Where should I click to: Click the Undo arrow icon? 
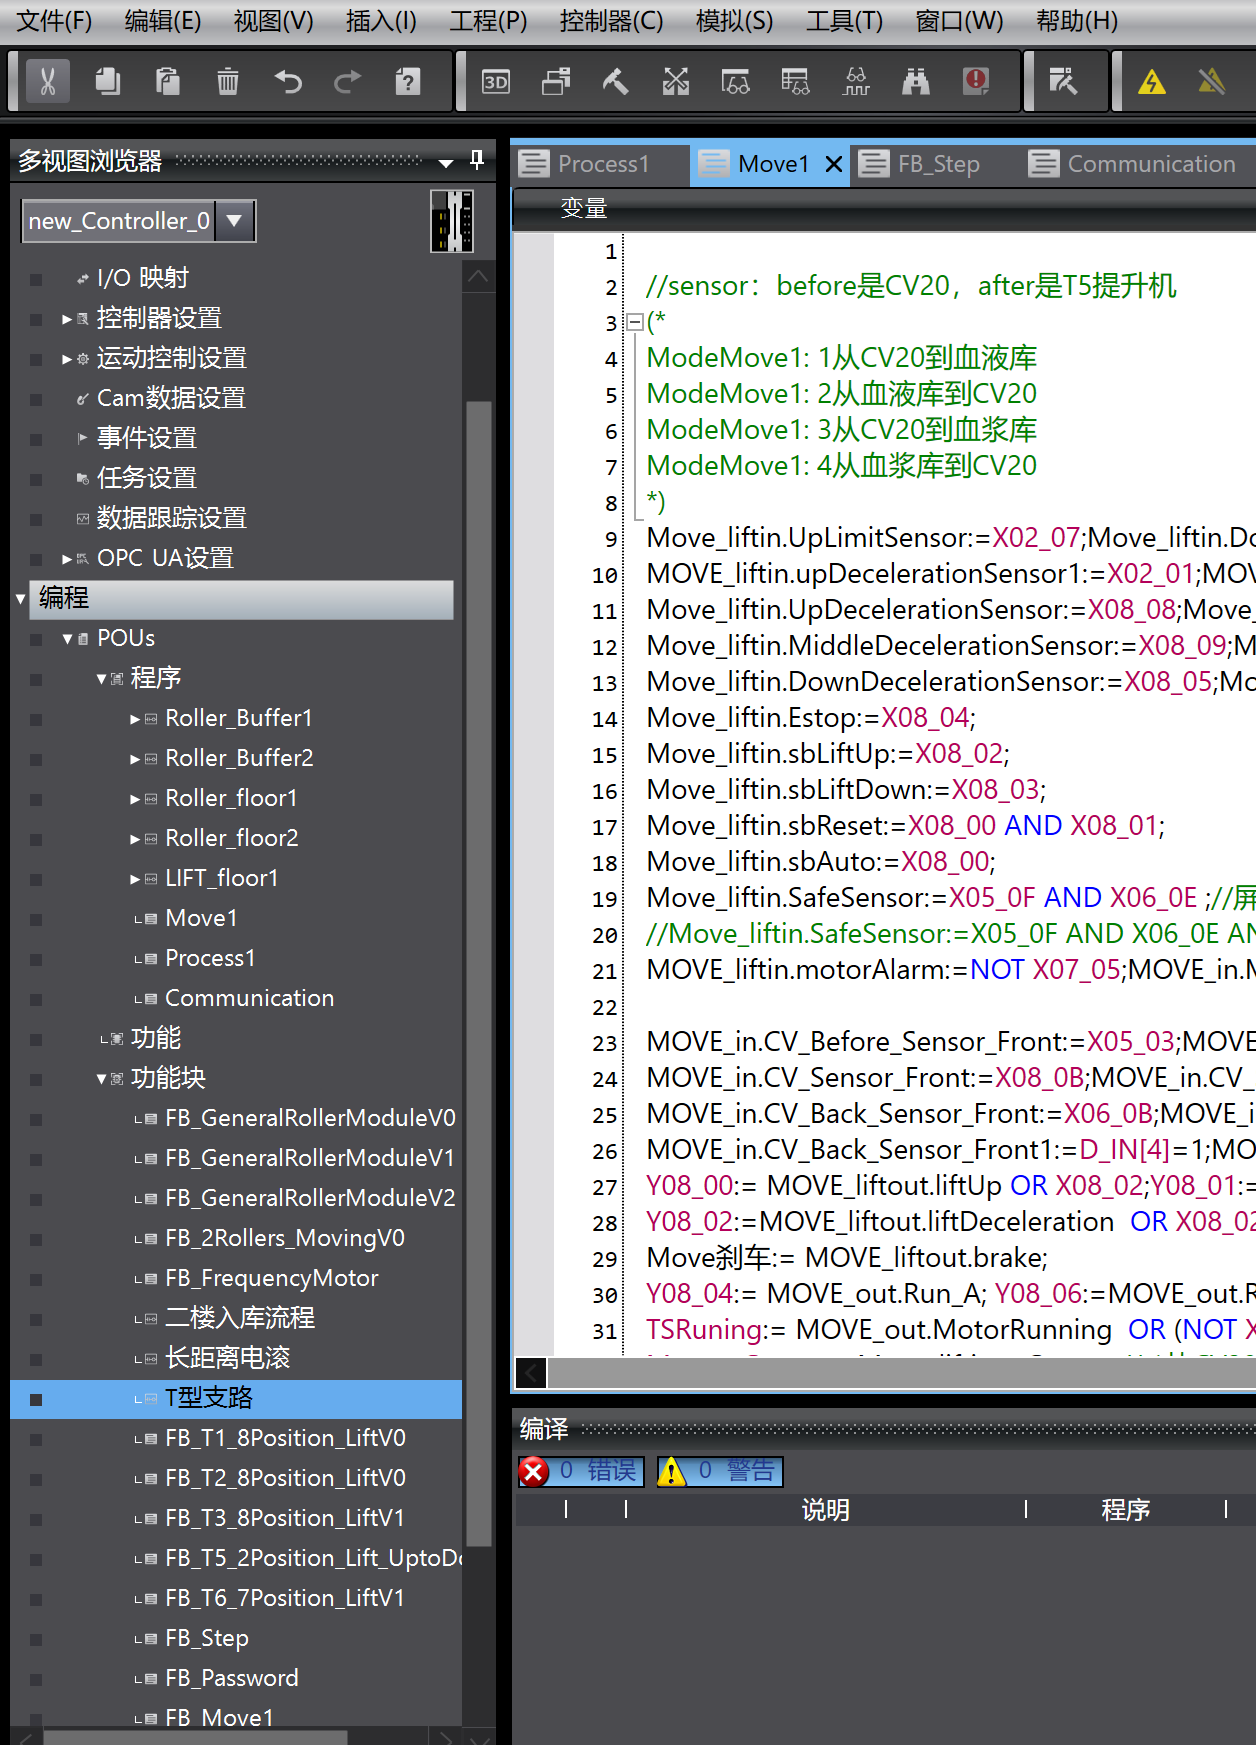pos(288,82)
